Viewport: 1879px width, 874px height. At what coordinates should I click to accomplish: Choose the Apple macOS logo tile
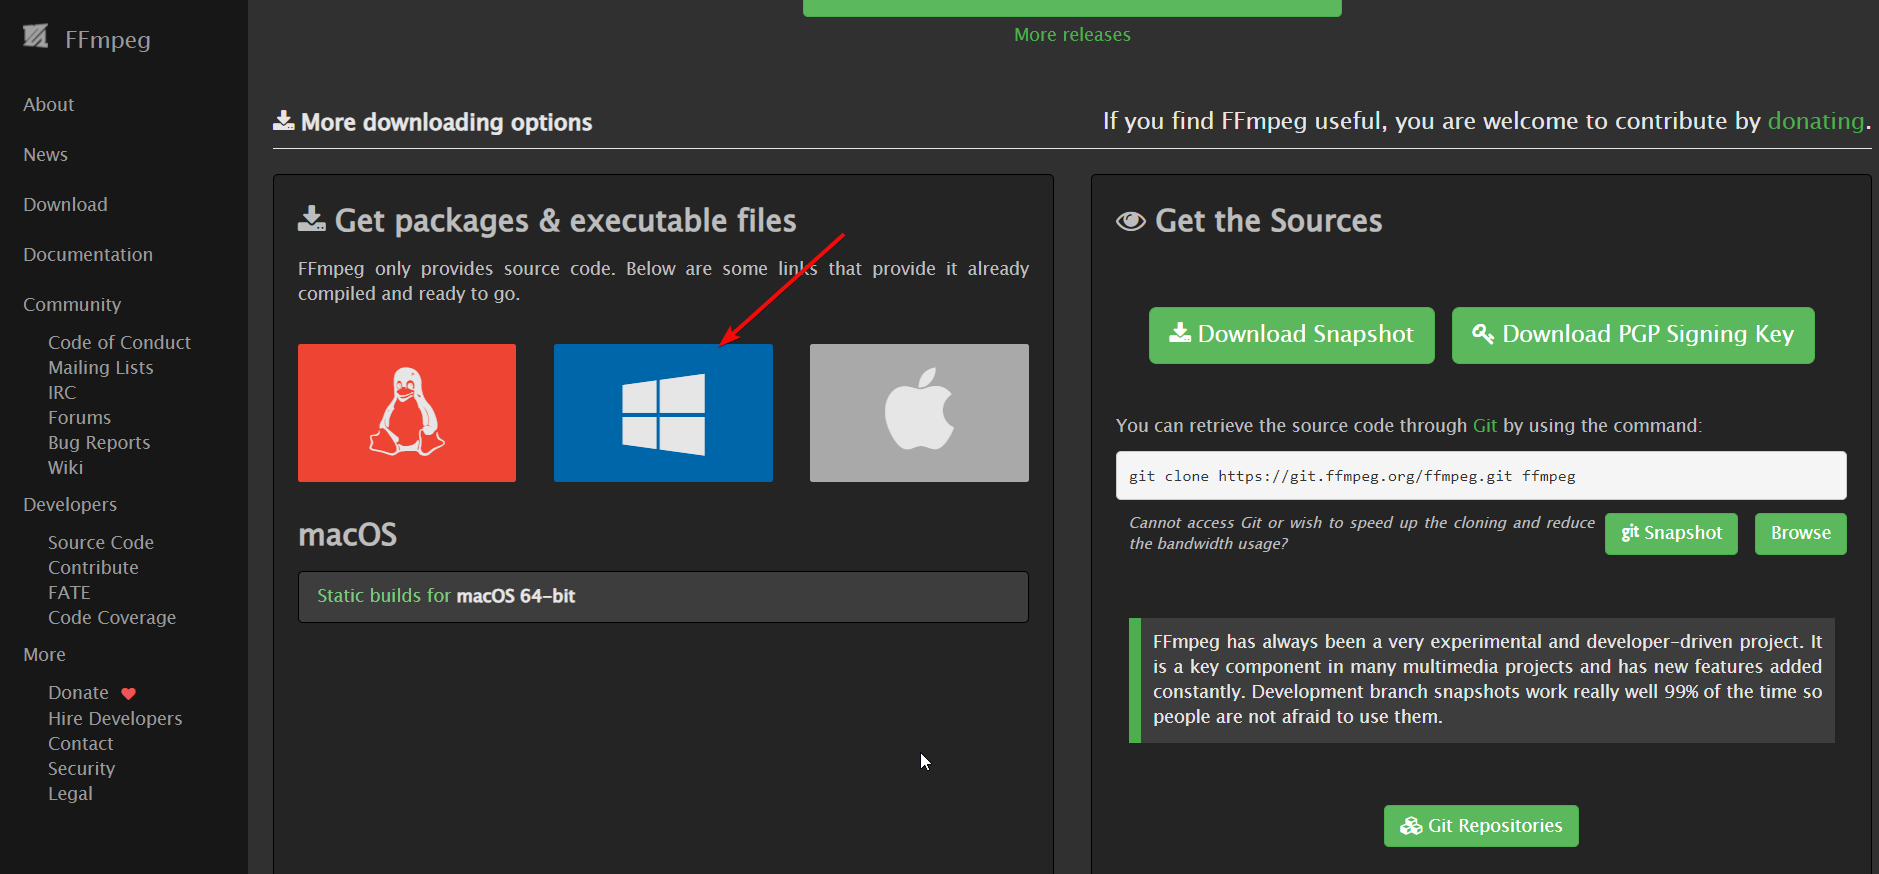(x=919, y=413)
